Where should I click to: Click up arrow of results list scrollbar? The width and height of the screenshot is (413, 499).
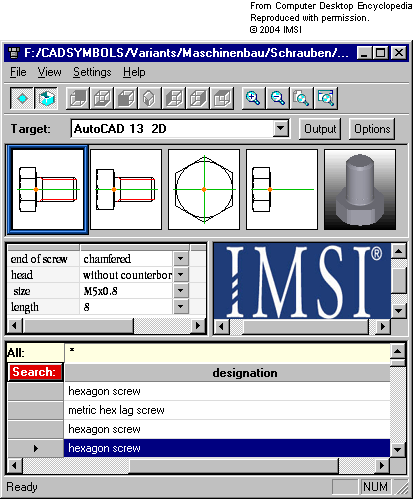click(x=398, y=351)
